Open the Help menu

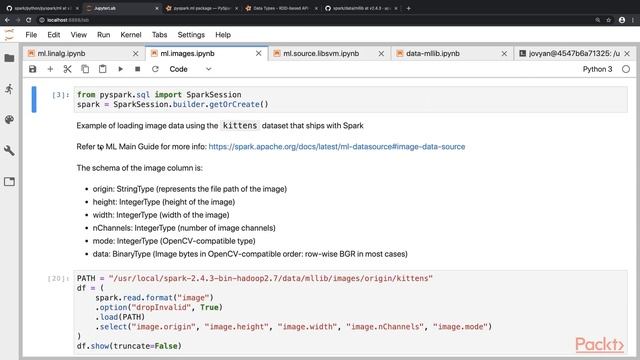point(223,35)
